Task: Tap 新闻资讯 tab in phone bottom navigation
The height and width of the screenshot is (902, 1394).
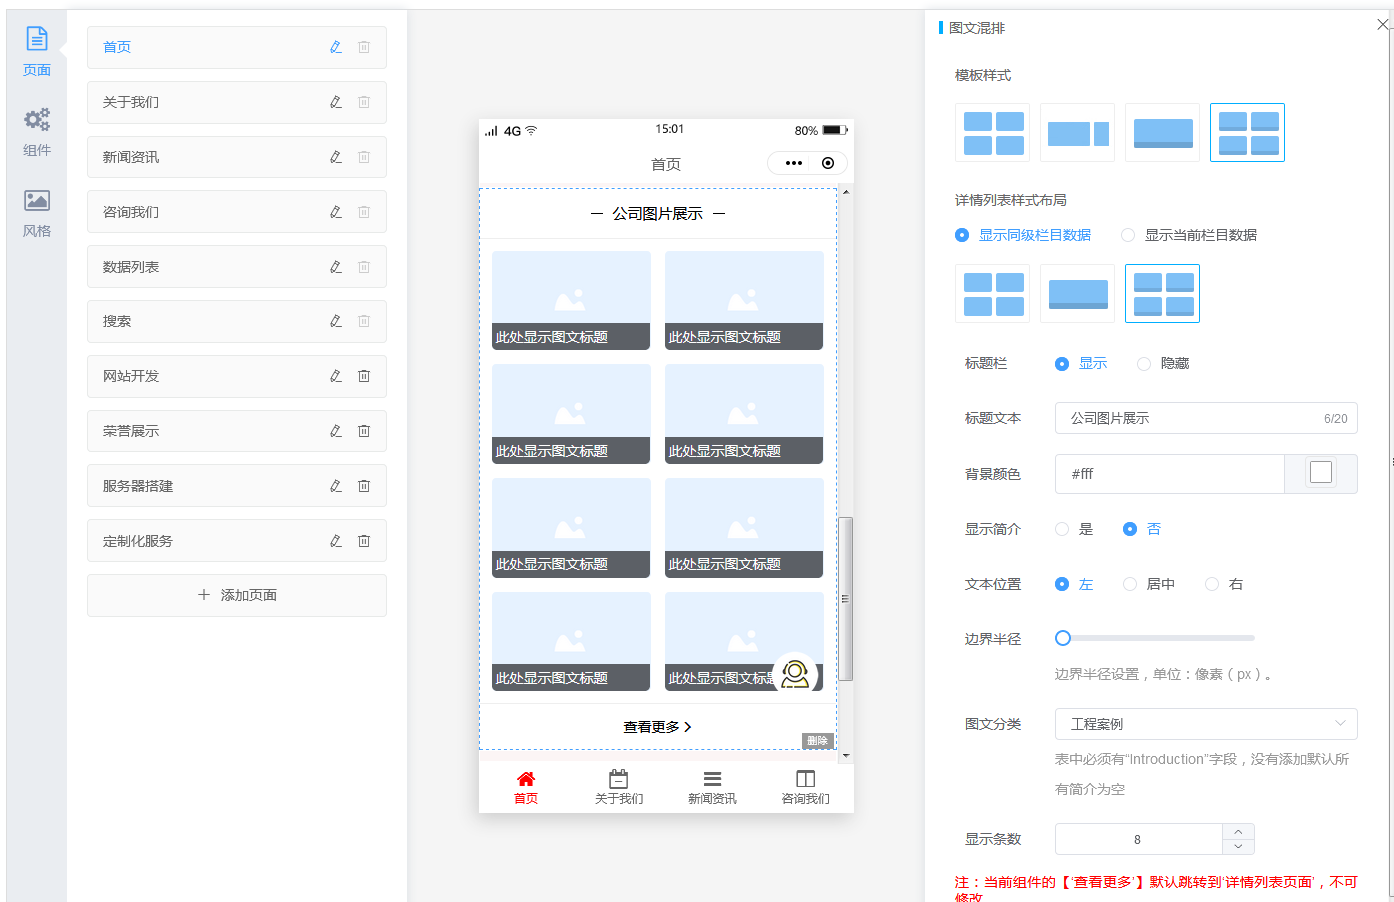Action: [x=712, y=787]
